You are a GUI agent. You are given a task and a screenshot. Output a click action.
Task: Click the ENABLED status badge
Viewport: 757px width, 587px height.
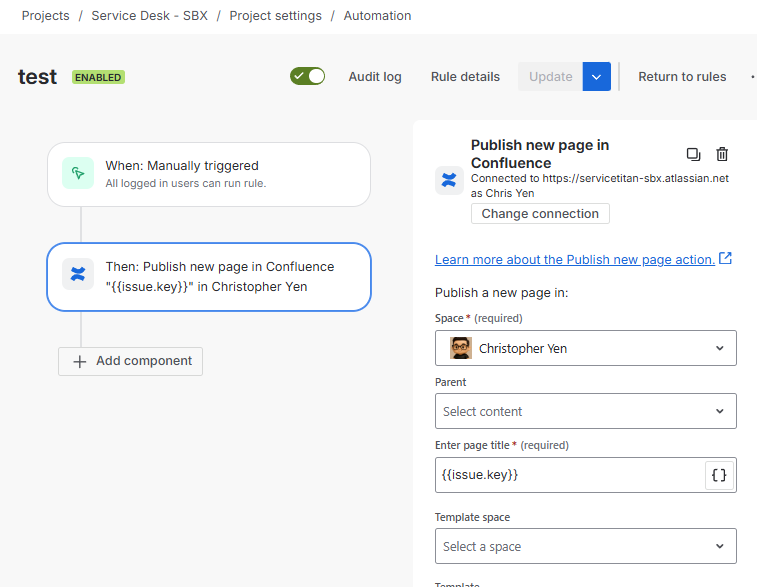tap(98, 77)
